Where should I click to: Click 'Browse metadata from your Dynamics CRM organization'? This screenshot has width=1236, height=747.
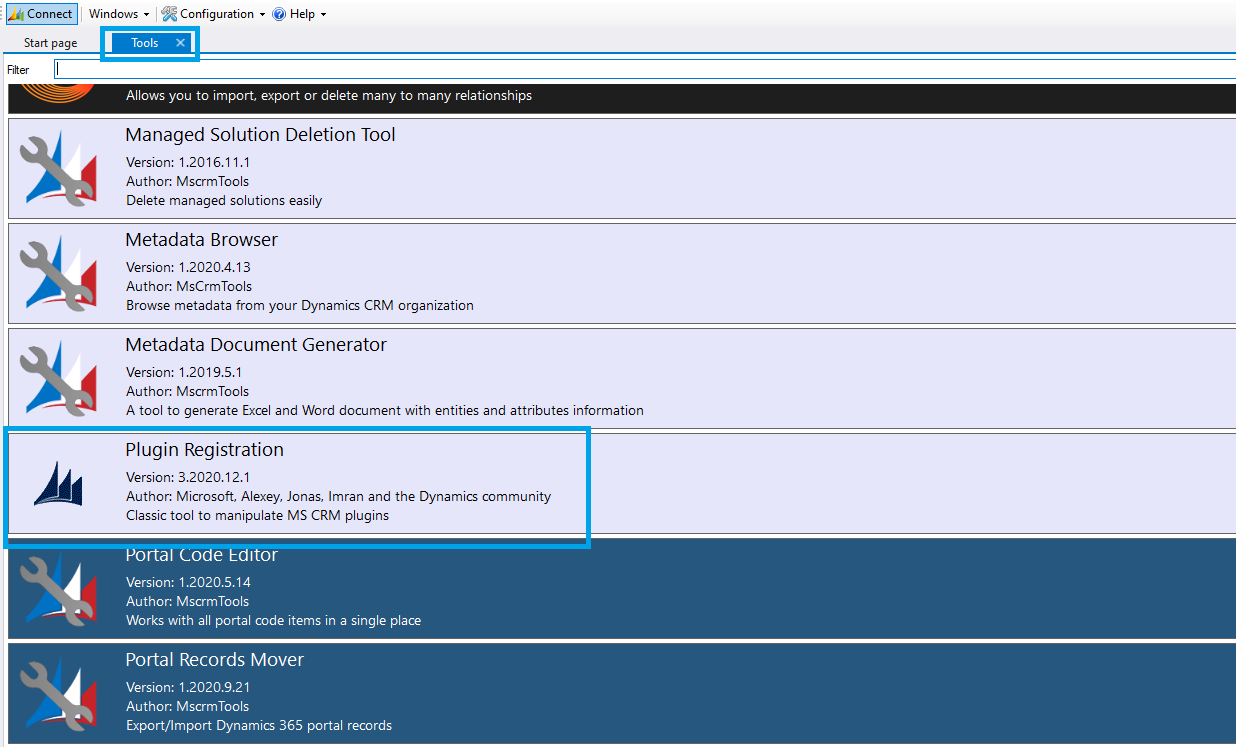coord(300,305)
